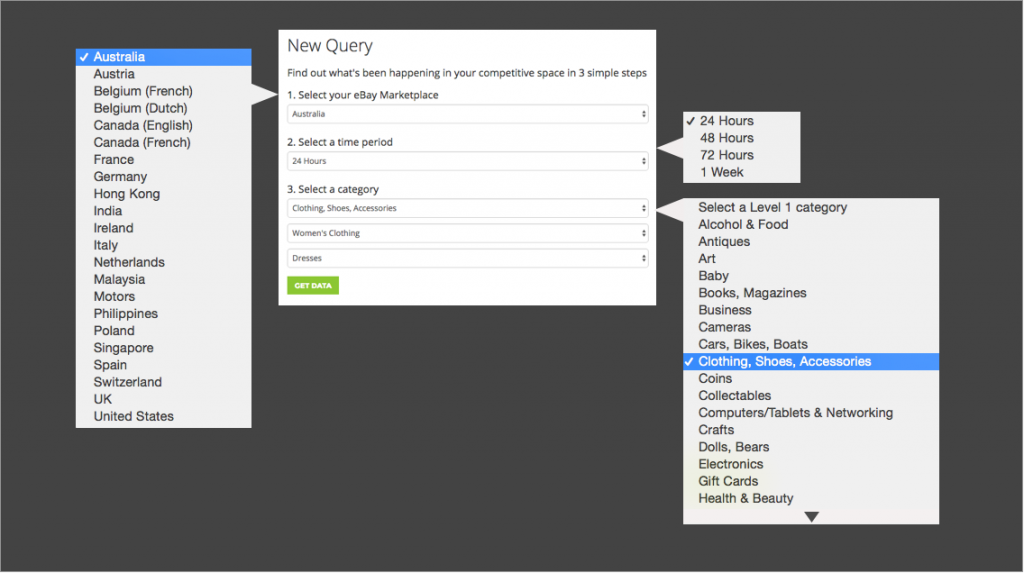Pick Canada (French) from the list

[163, 142]
